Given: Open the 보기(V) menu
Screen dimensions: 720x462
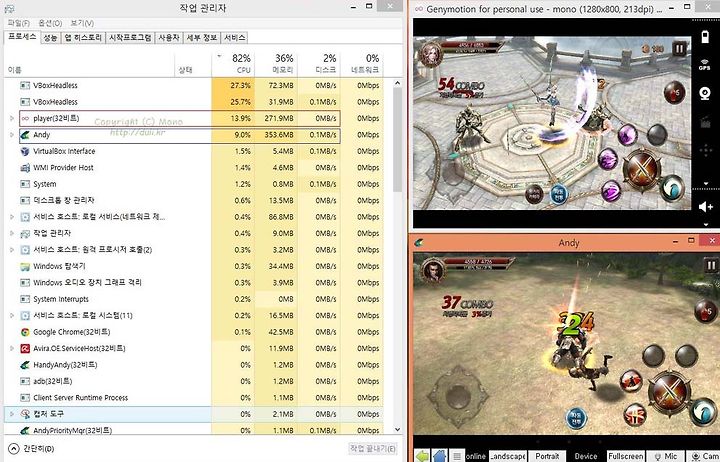Looking at the screenshot, I should pos(82,23).
